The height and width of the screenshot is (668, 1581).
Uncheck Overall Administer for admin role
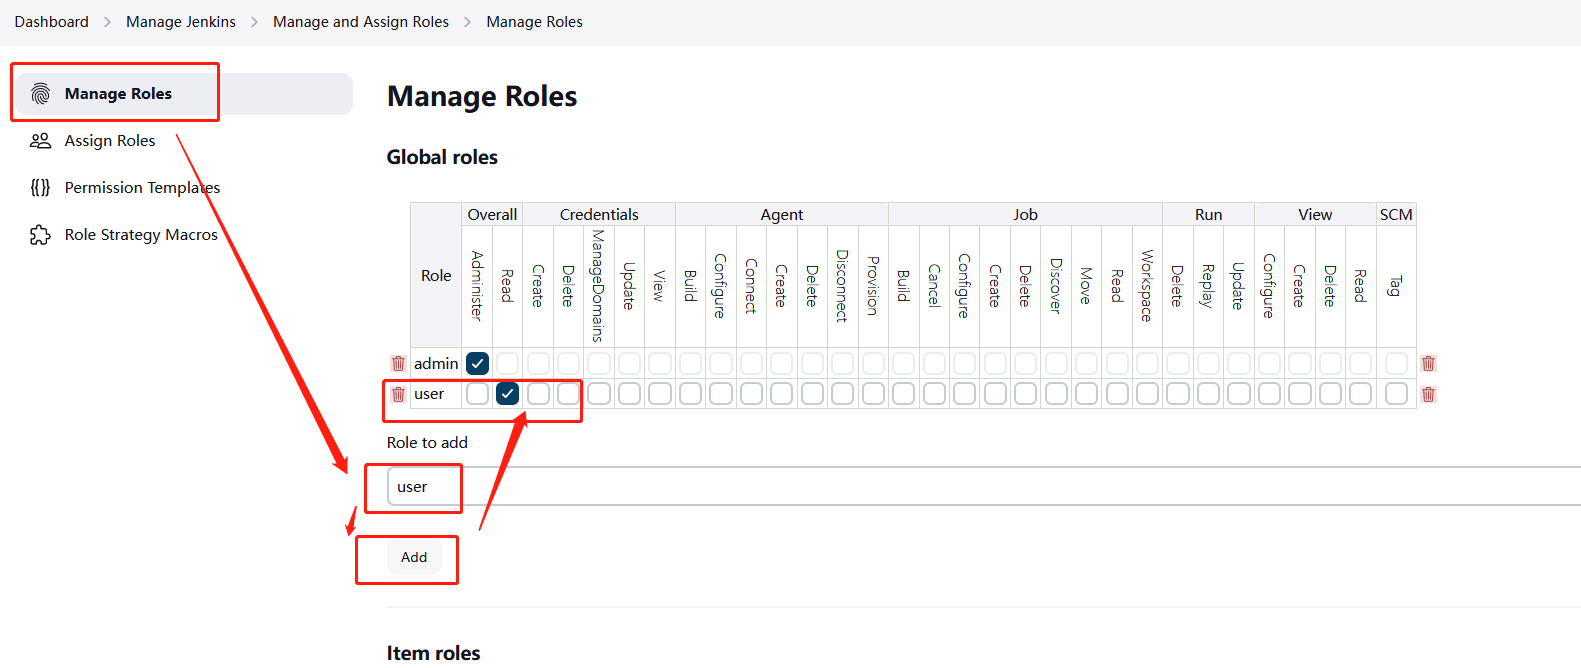pyautogui.click(x=478, y=363)
